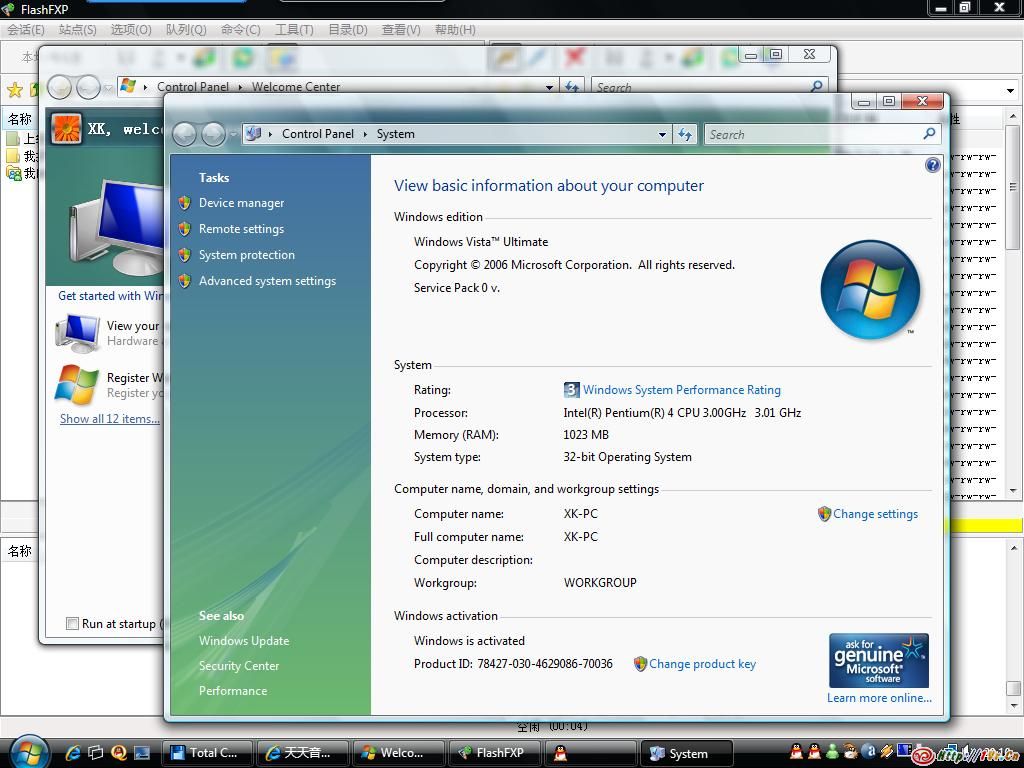Click the refresh button beside address bar

coord(685,134)
